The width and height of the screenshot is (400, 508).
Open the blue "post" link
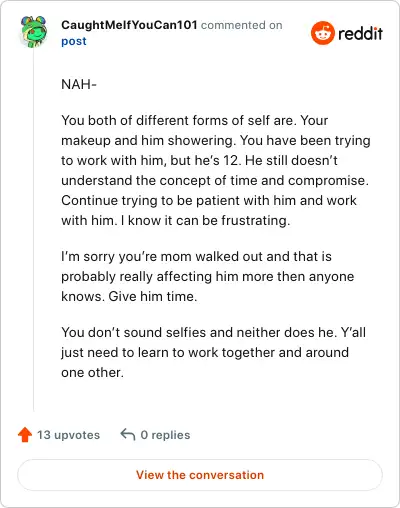point(74,41)
